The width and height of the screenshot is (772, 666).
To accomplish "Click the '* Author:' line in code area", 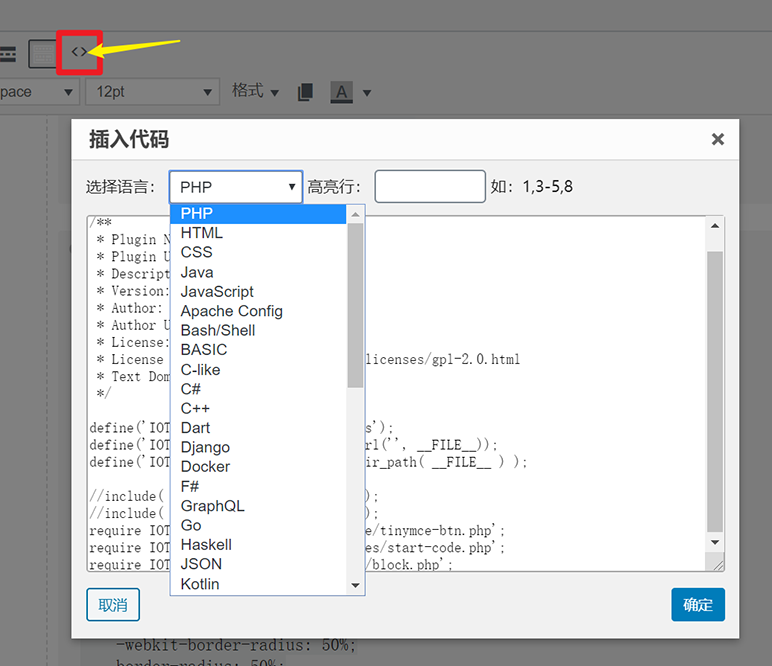I will (129, 308).
